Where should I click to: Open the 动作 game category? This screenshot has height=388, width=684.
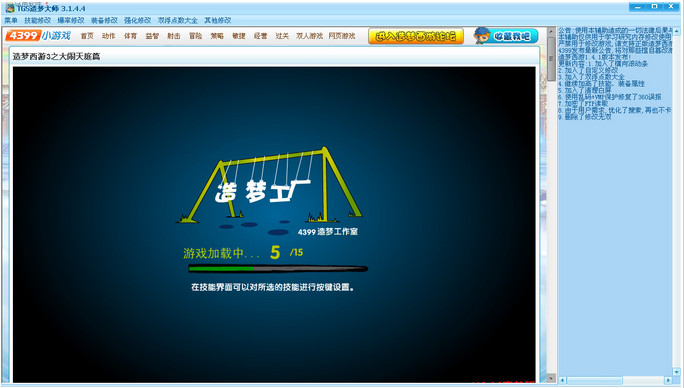point(109,36)
